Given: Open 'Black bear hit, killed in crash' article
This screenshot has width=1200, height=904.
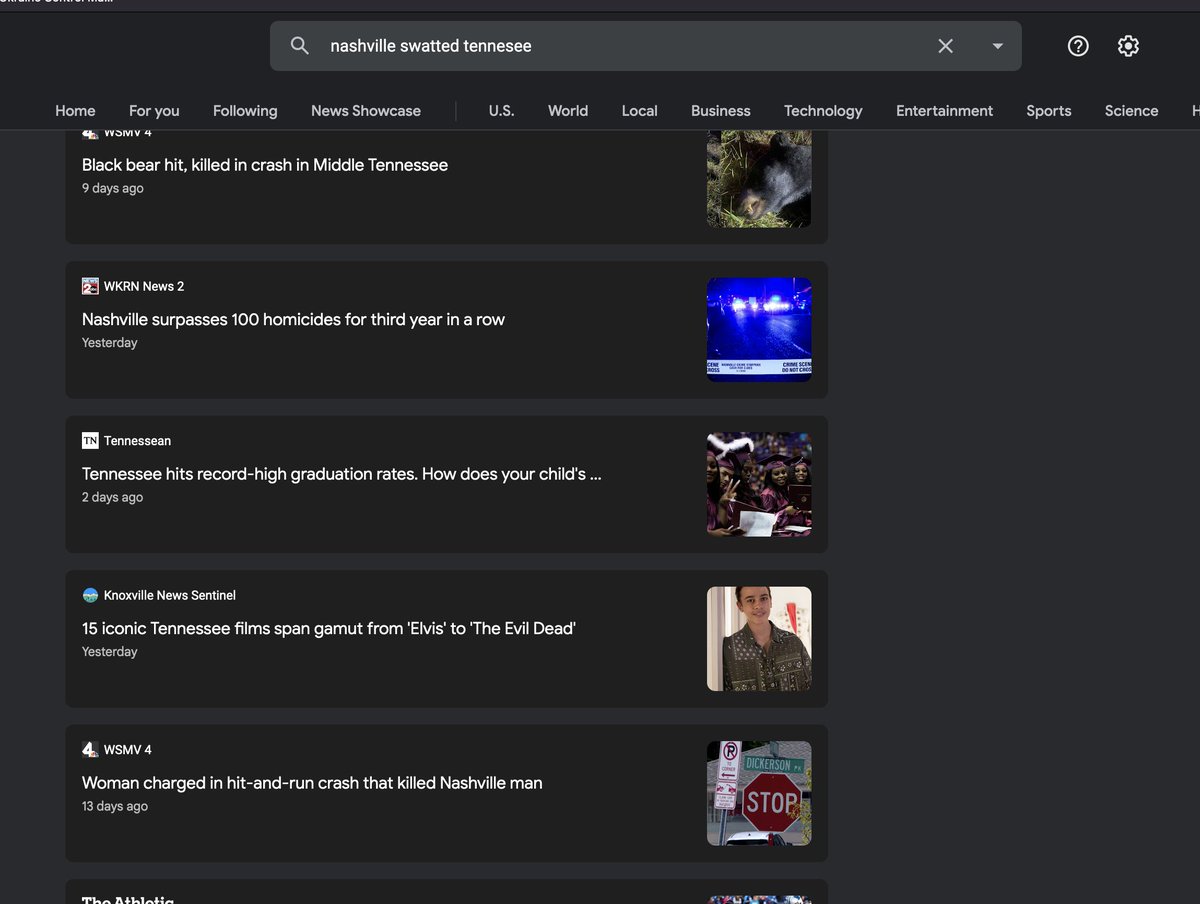Looking at the screenshot, I should [265, 165].
